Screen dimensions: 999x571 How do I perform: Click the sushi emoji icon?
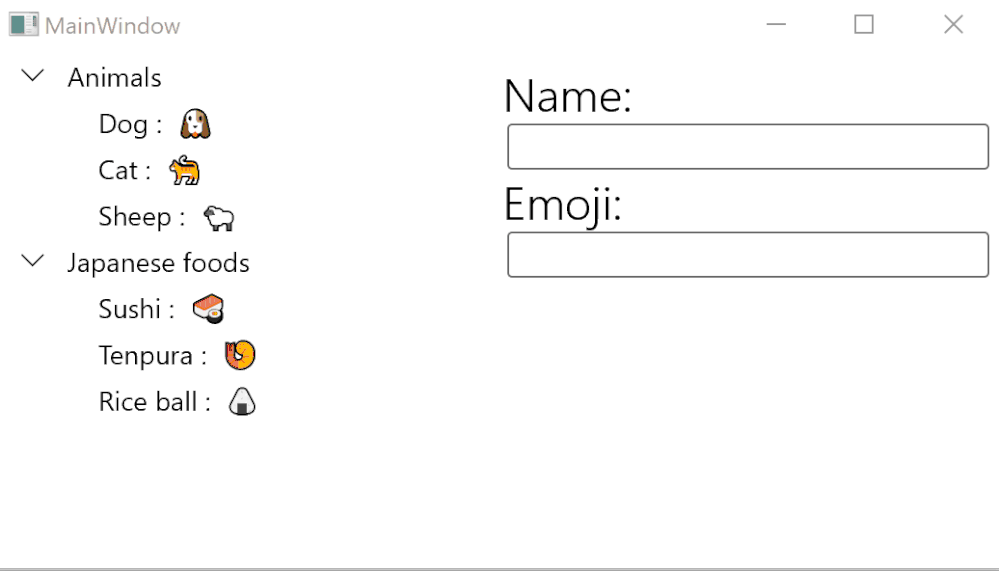[x=208, y=309]
